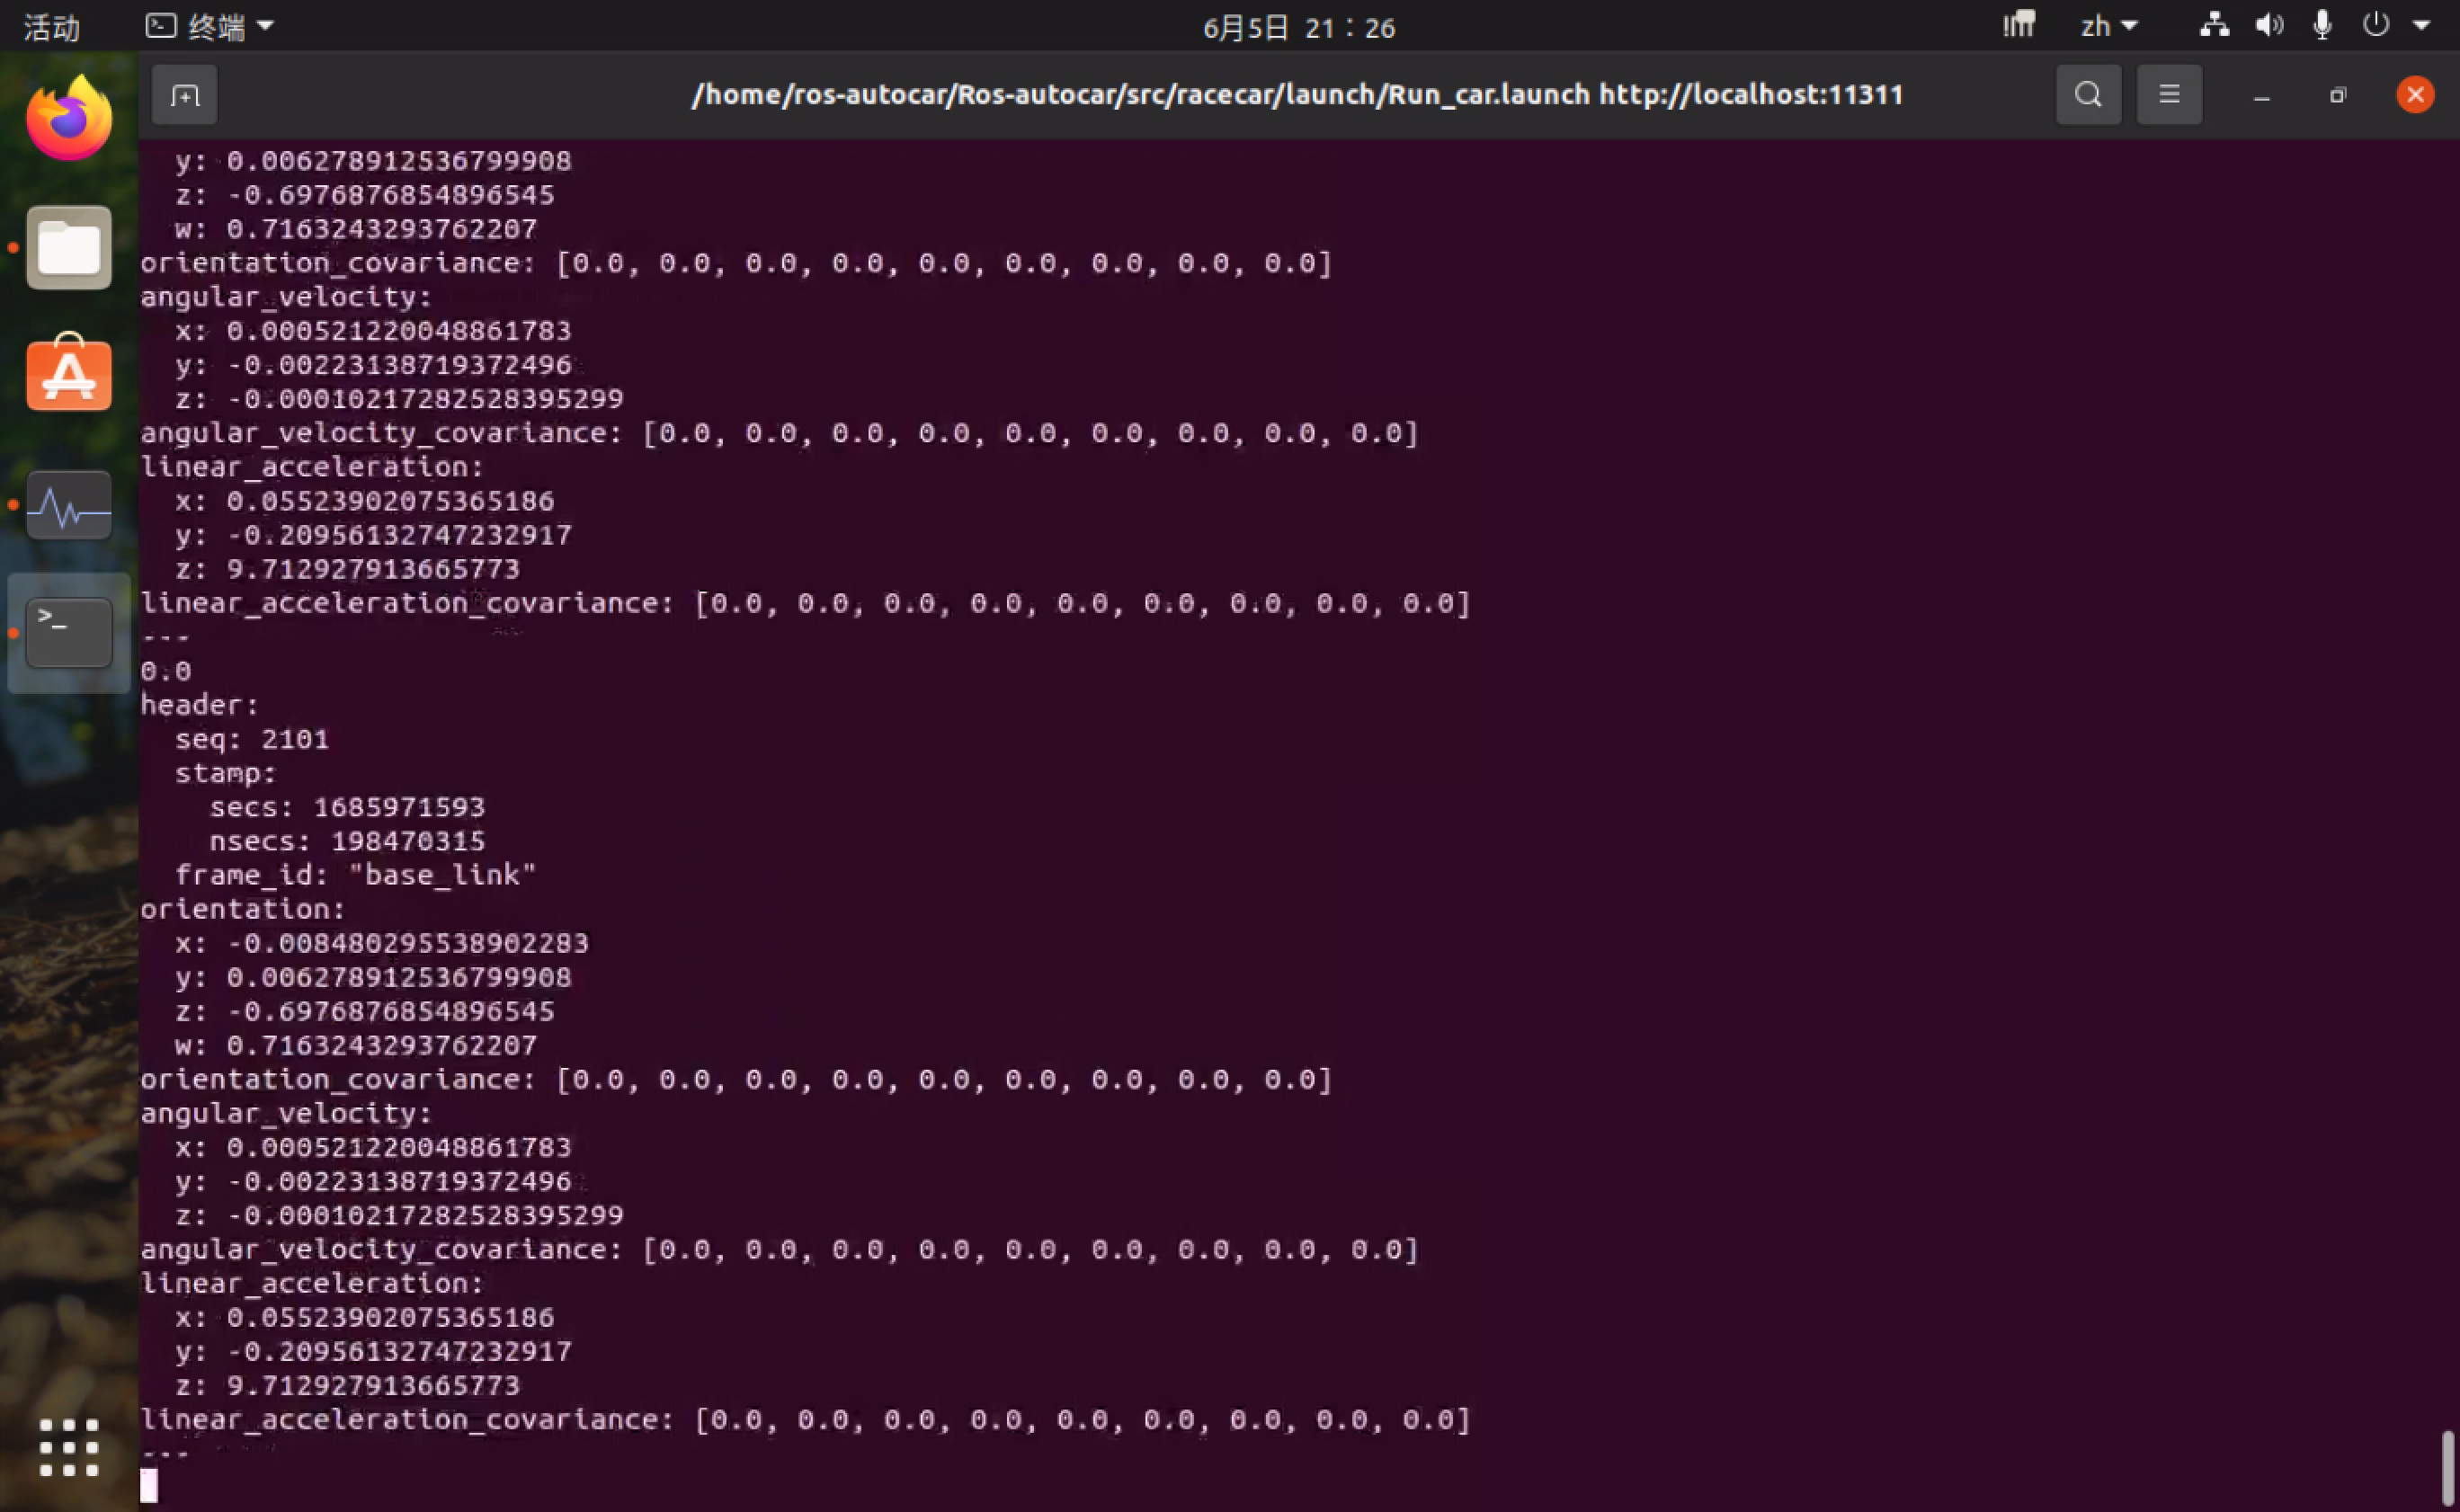Click the lower "orientation:" label
Screen dimensions: 2460x1512
click(x=243, y=909)
